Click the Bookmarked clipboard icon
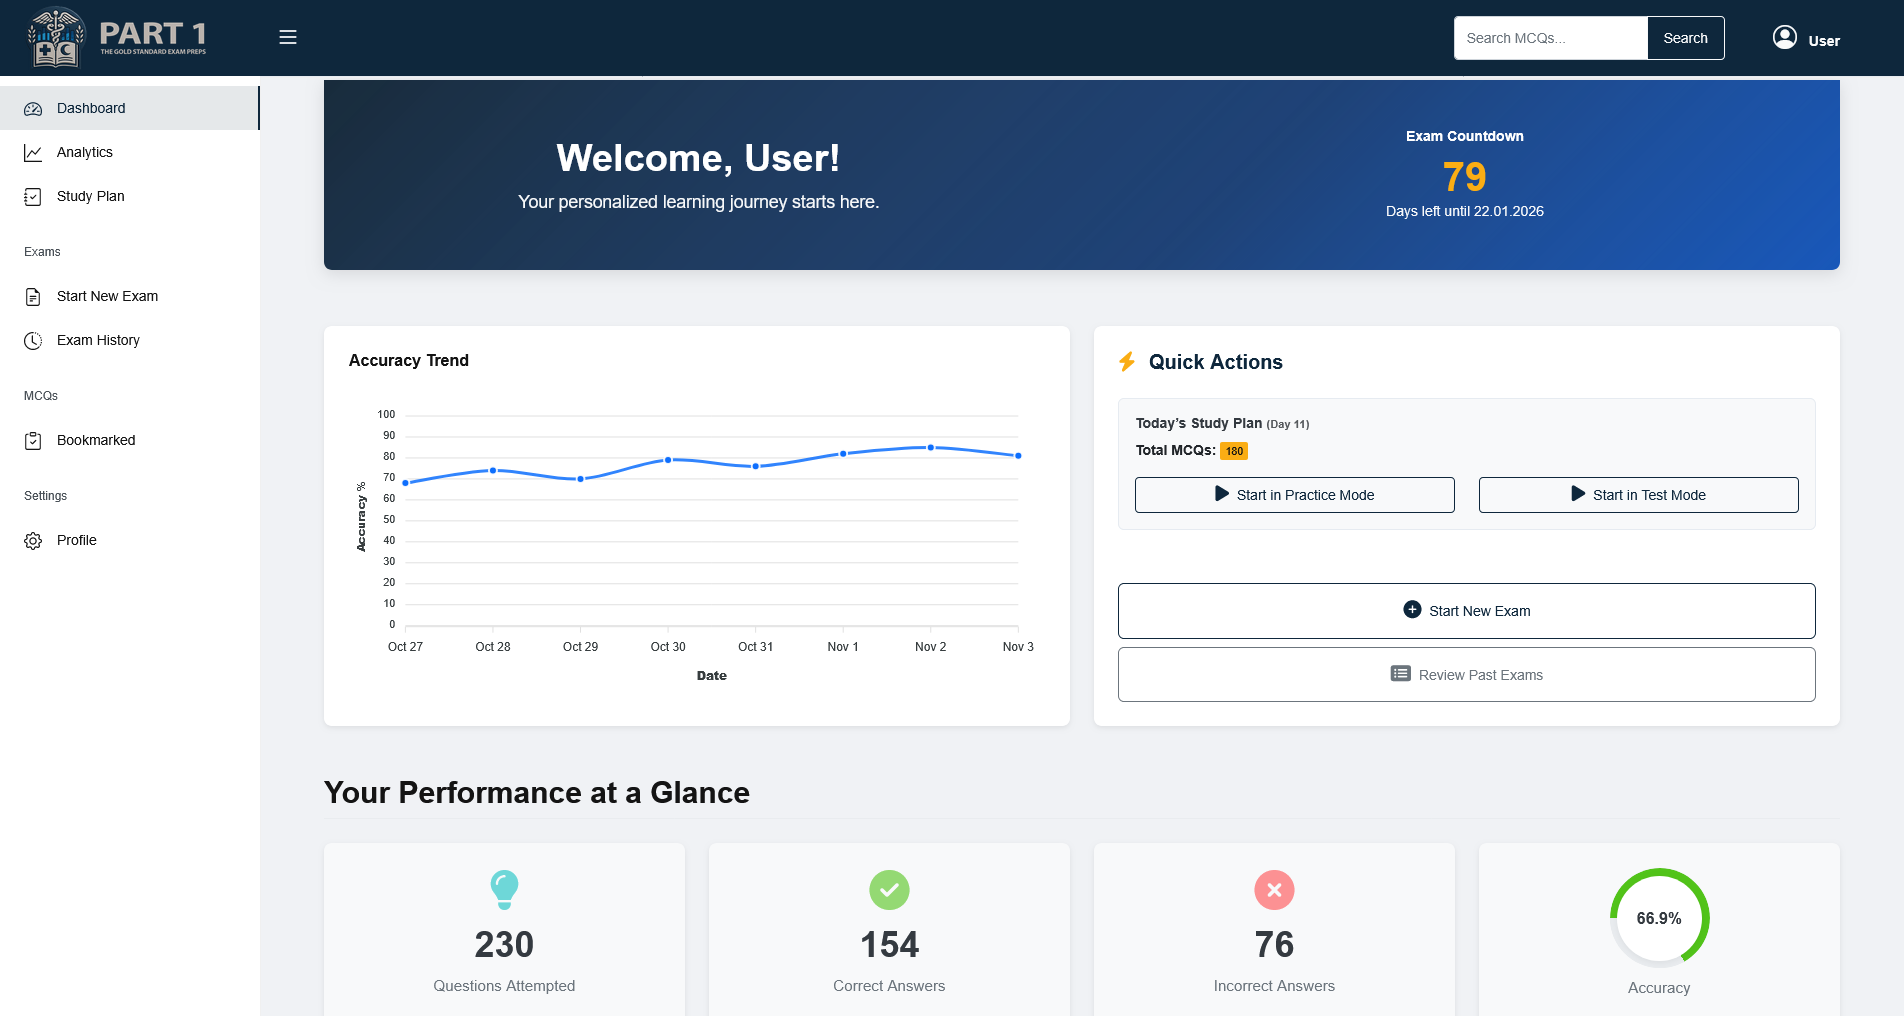The height and width of the screenshot is (1016, 1904). [33, 441]
